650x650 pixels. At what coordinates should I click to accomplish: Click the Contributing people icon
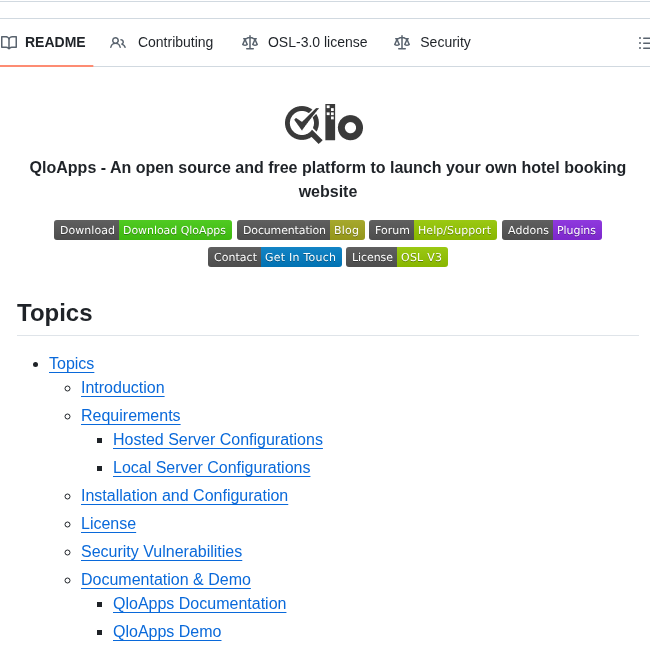pyautogui.click(x=118, y=42)
